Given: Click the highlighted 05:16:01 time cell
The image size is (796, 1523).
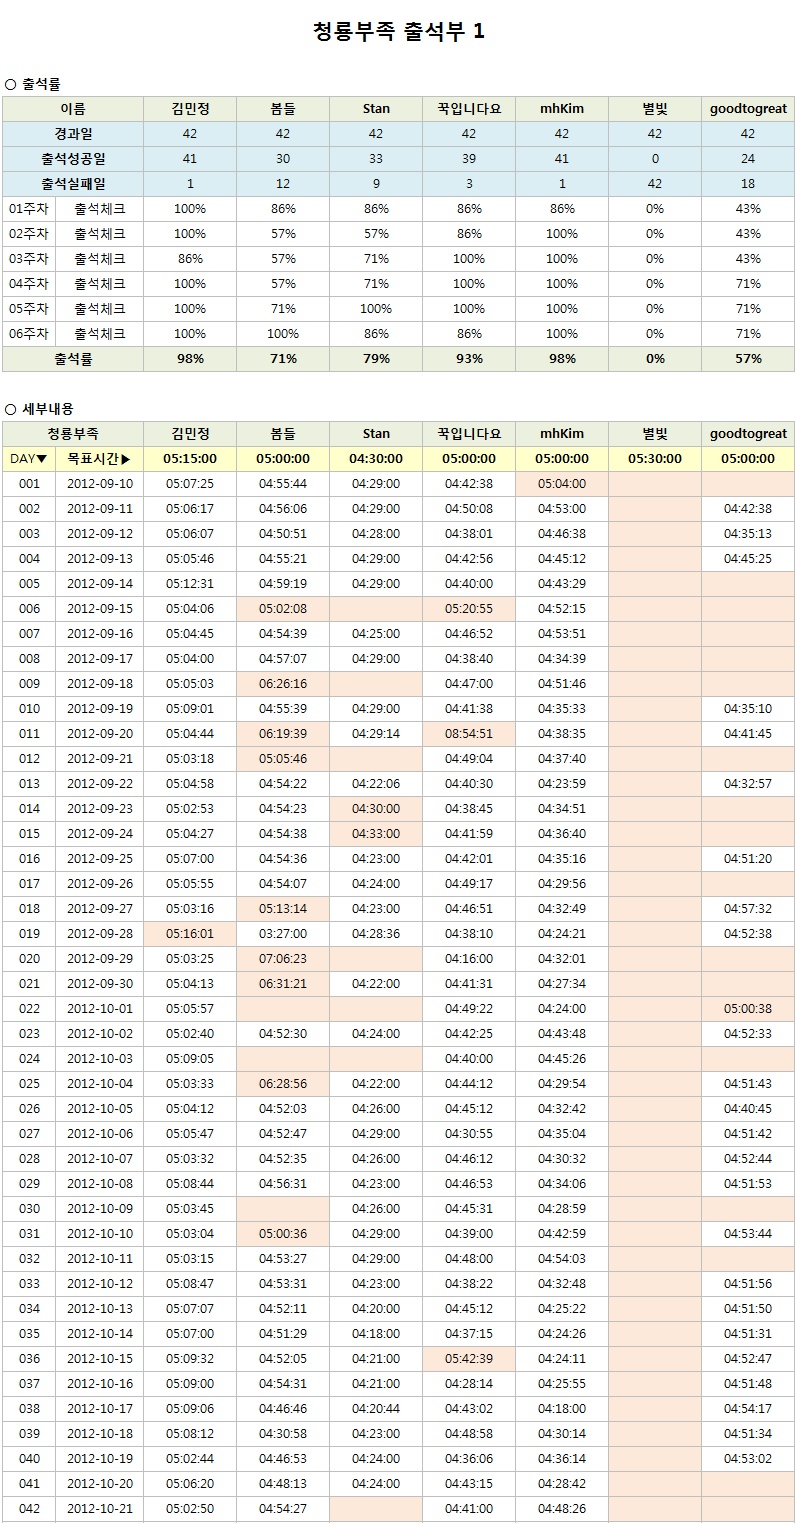Looking at the screenshot, I should point(190,934).
